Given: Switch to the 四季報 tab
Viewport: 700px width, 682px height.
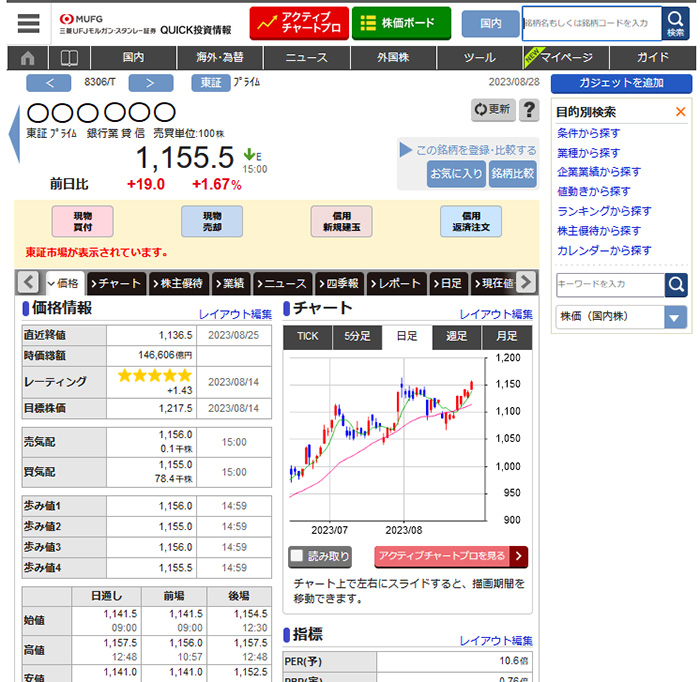Looking at the screenshot, I should [340, 283].
